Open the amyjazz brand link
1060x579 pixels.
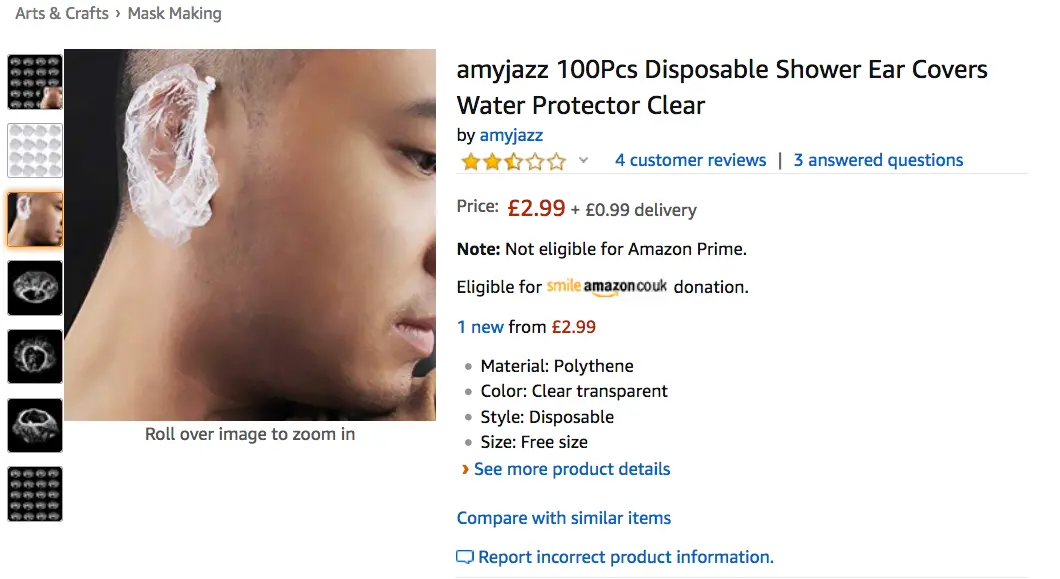click(x=511, y=135)
